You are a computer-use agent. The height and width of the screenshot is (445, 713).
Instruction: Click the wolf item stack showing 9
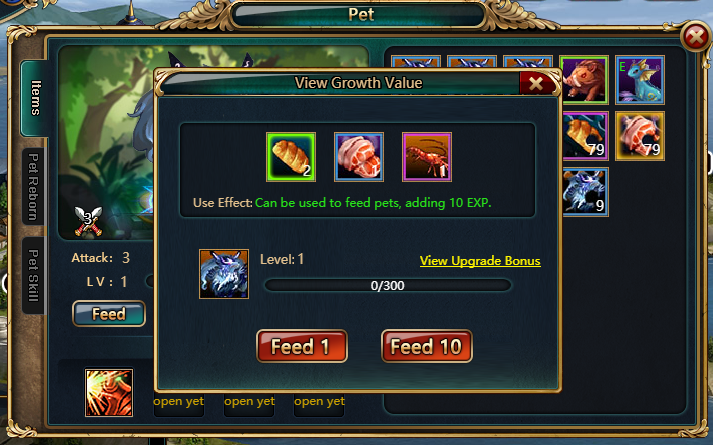(x=585, y=192)
